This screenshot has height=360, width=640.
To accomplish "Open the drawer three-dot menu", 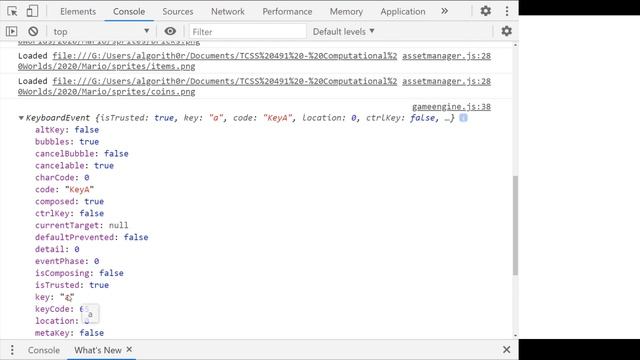I will pyautogui.click(x=12, y=350).
